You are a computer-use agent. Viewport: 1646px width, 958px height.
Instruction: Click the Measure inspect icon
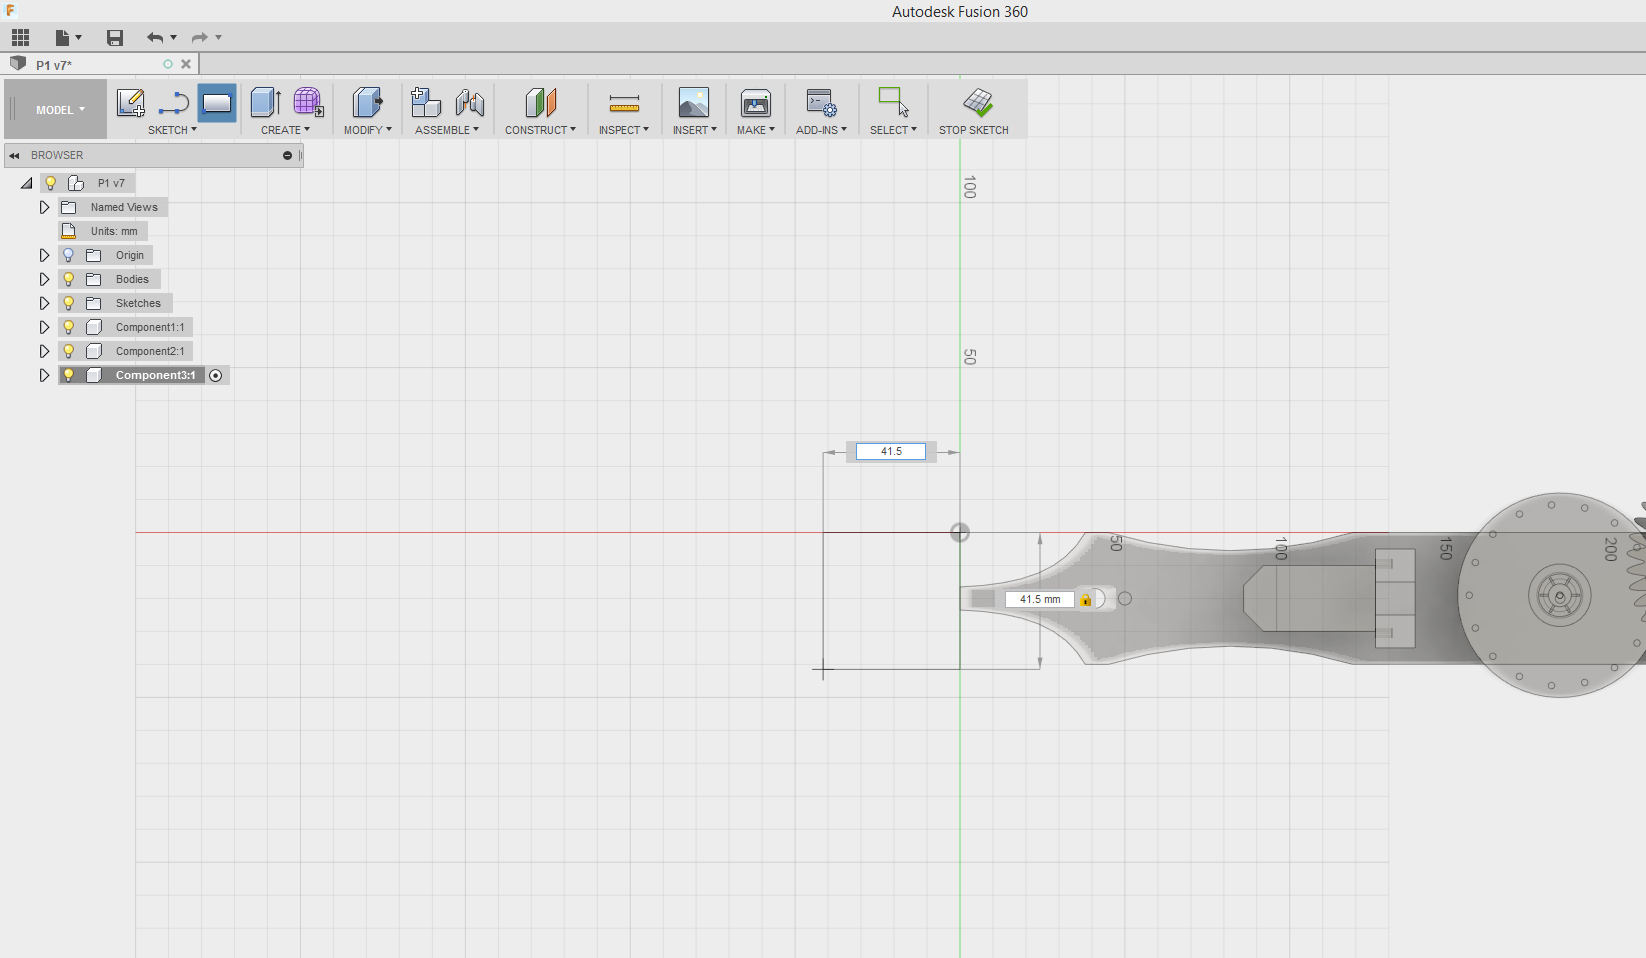tap(624, 102)
